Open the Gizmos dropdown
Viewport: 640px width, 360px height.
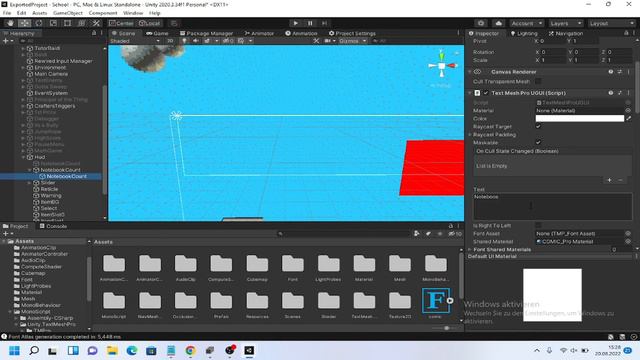coord(353,41)
